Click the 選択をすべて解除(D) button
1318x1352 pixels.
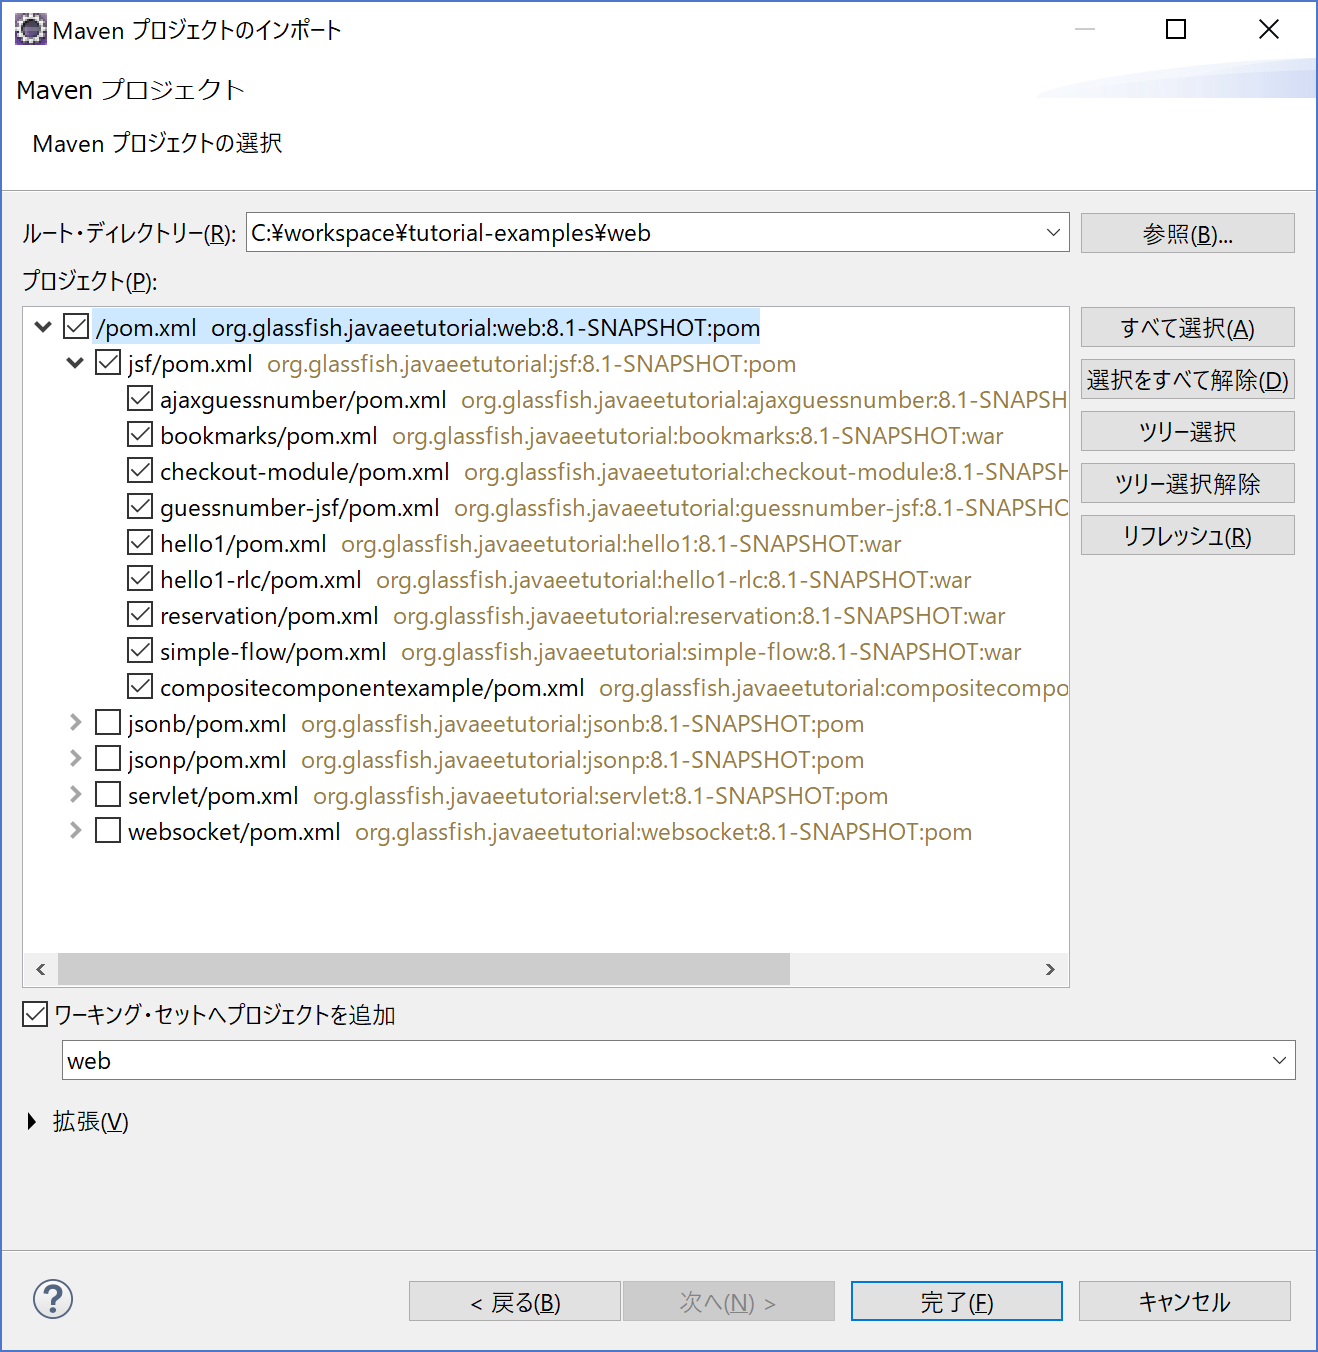click(x=1187, y=379)
